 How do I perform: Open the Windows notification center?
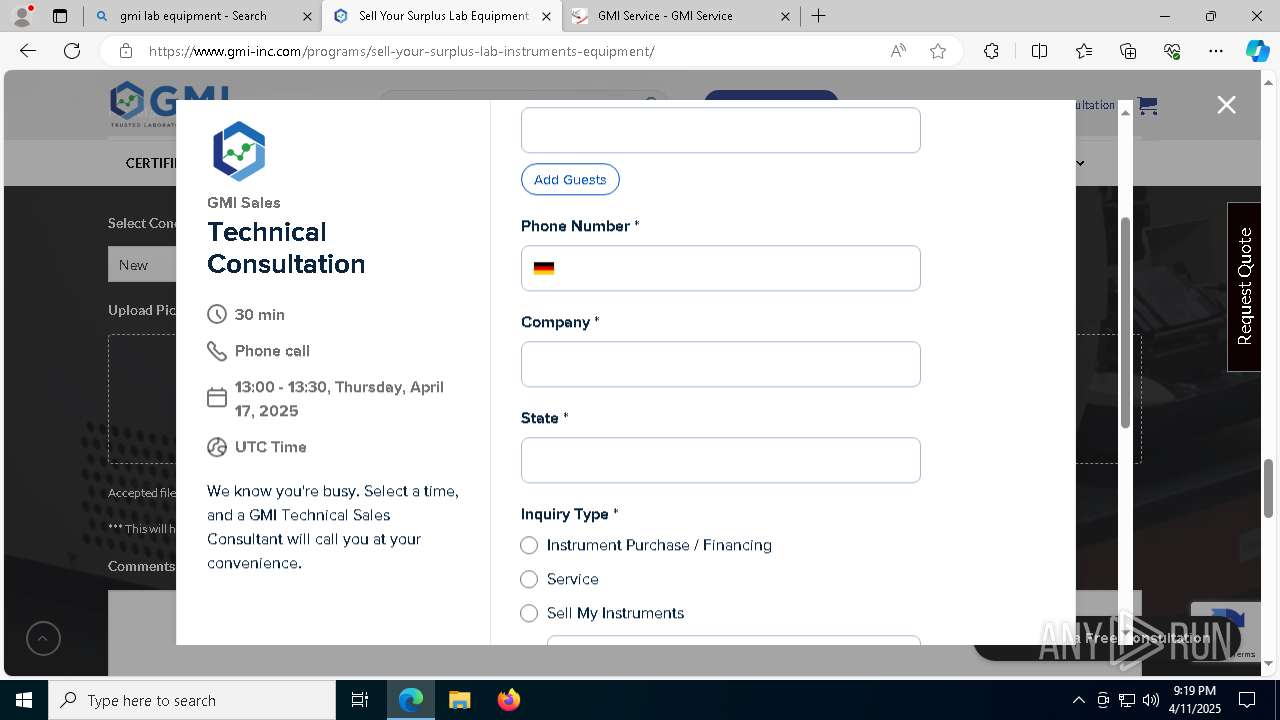(1247, 700)
